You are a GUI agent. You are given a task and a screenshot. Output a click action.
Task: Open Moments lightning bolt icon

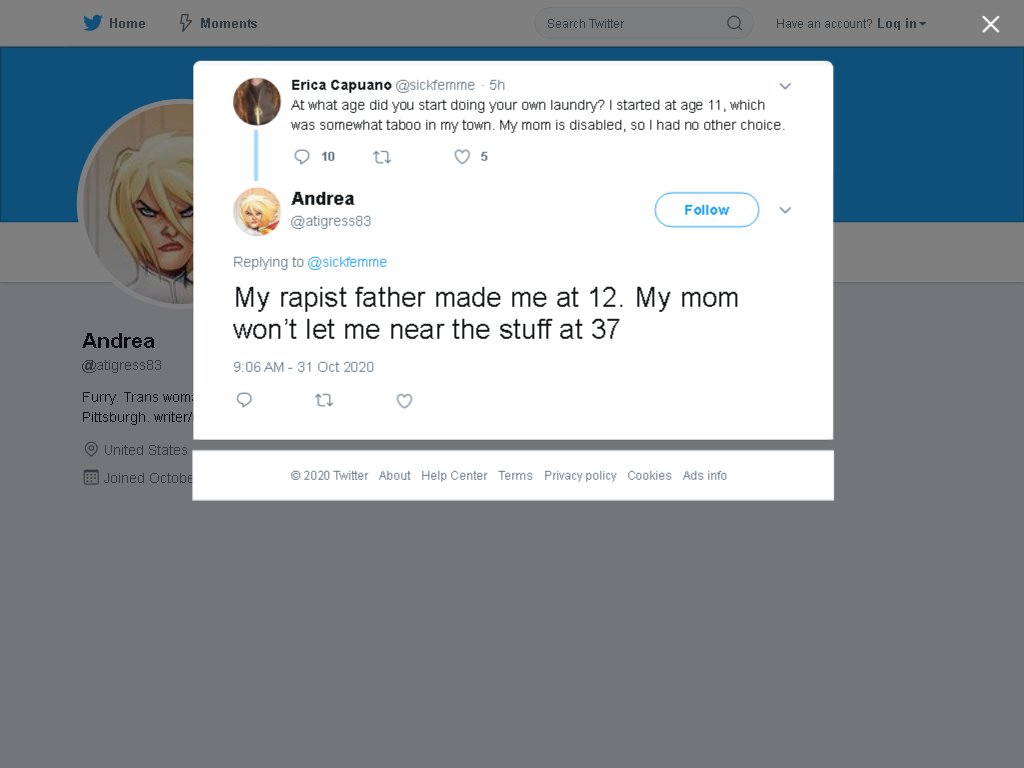point(185,24)
